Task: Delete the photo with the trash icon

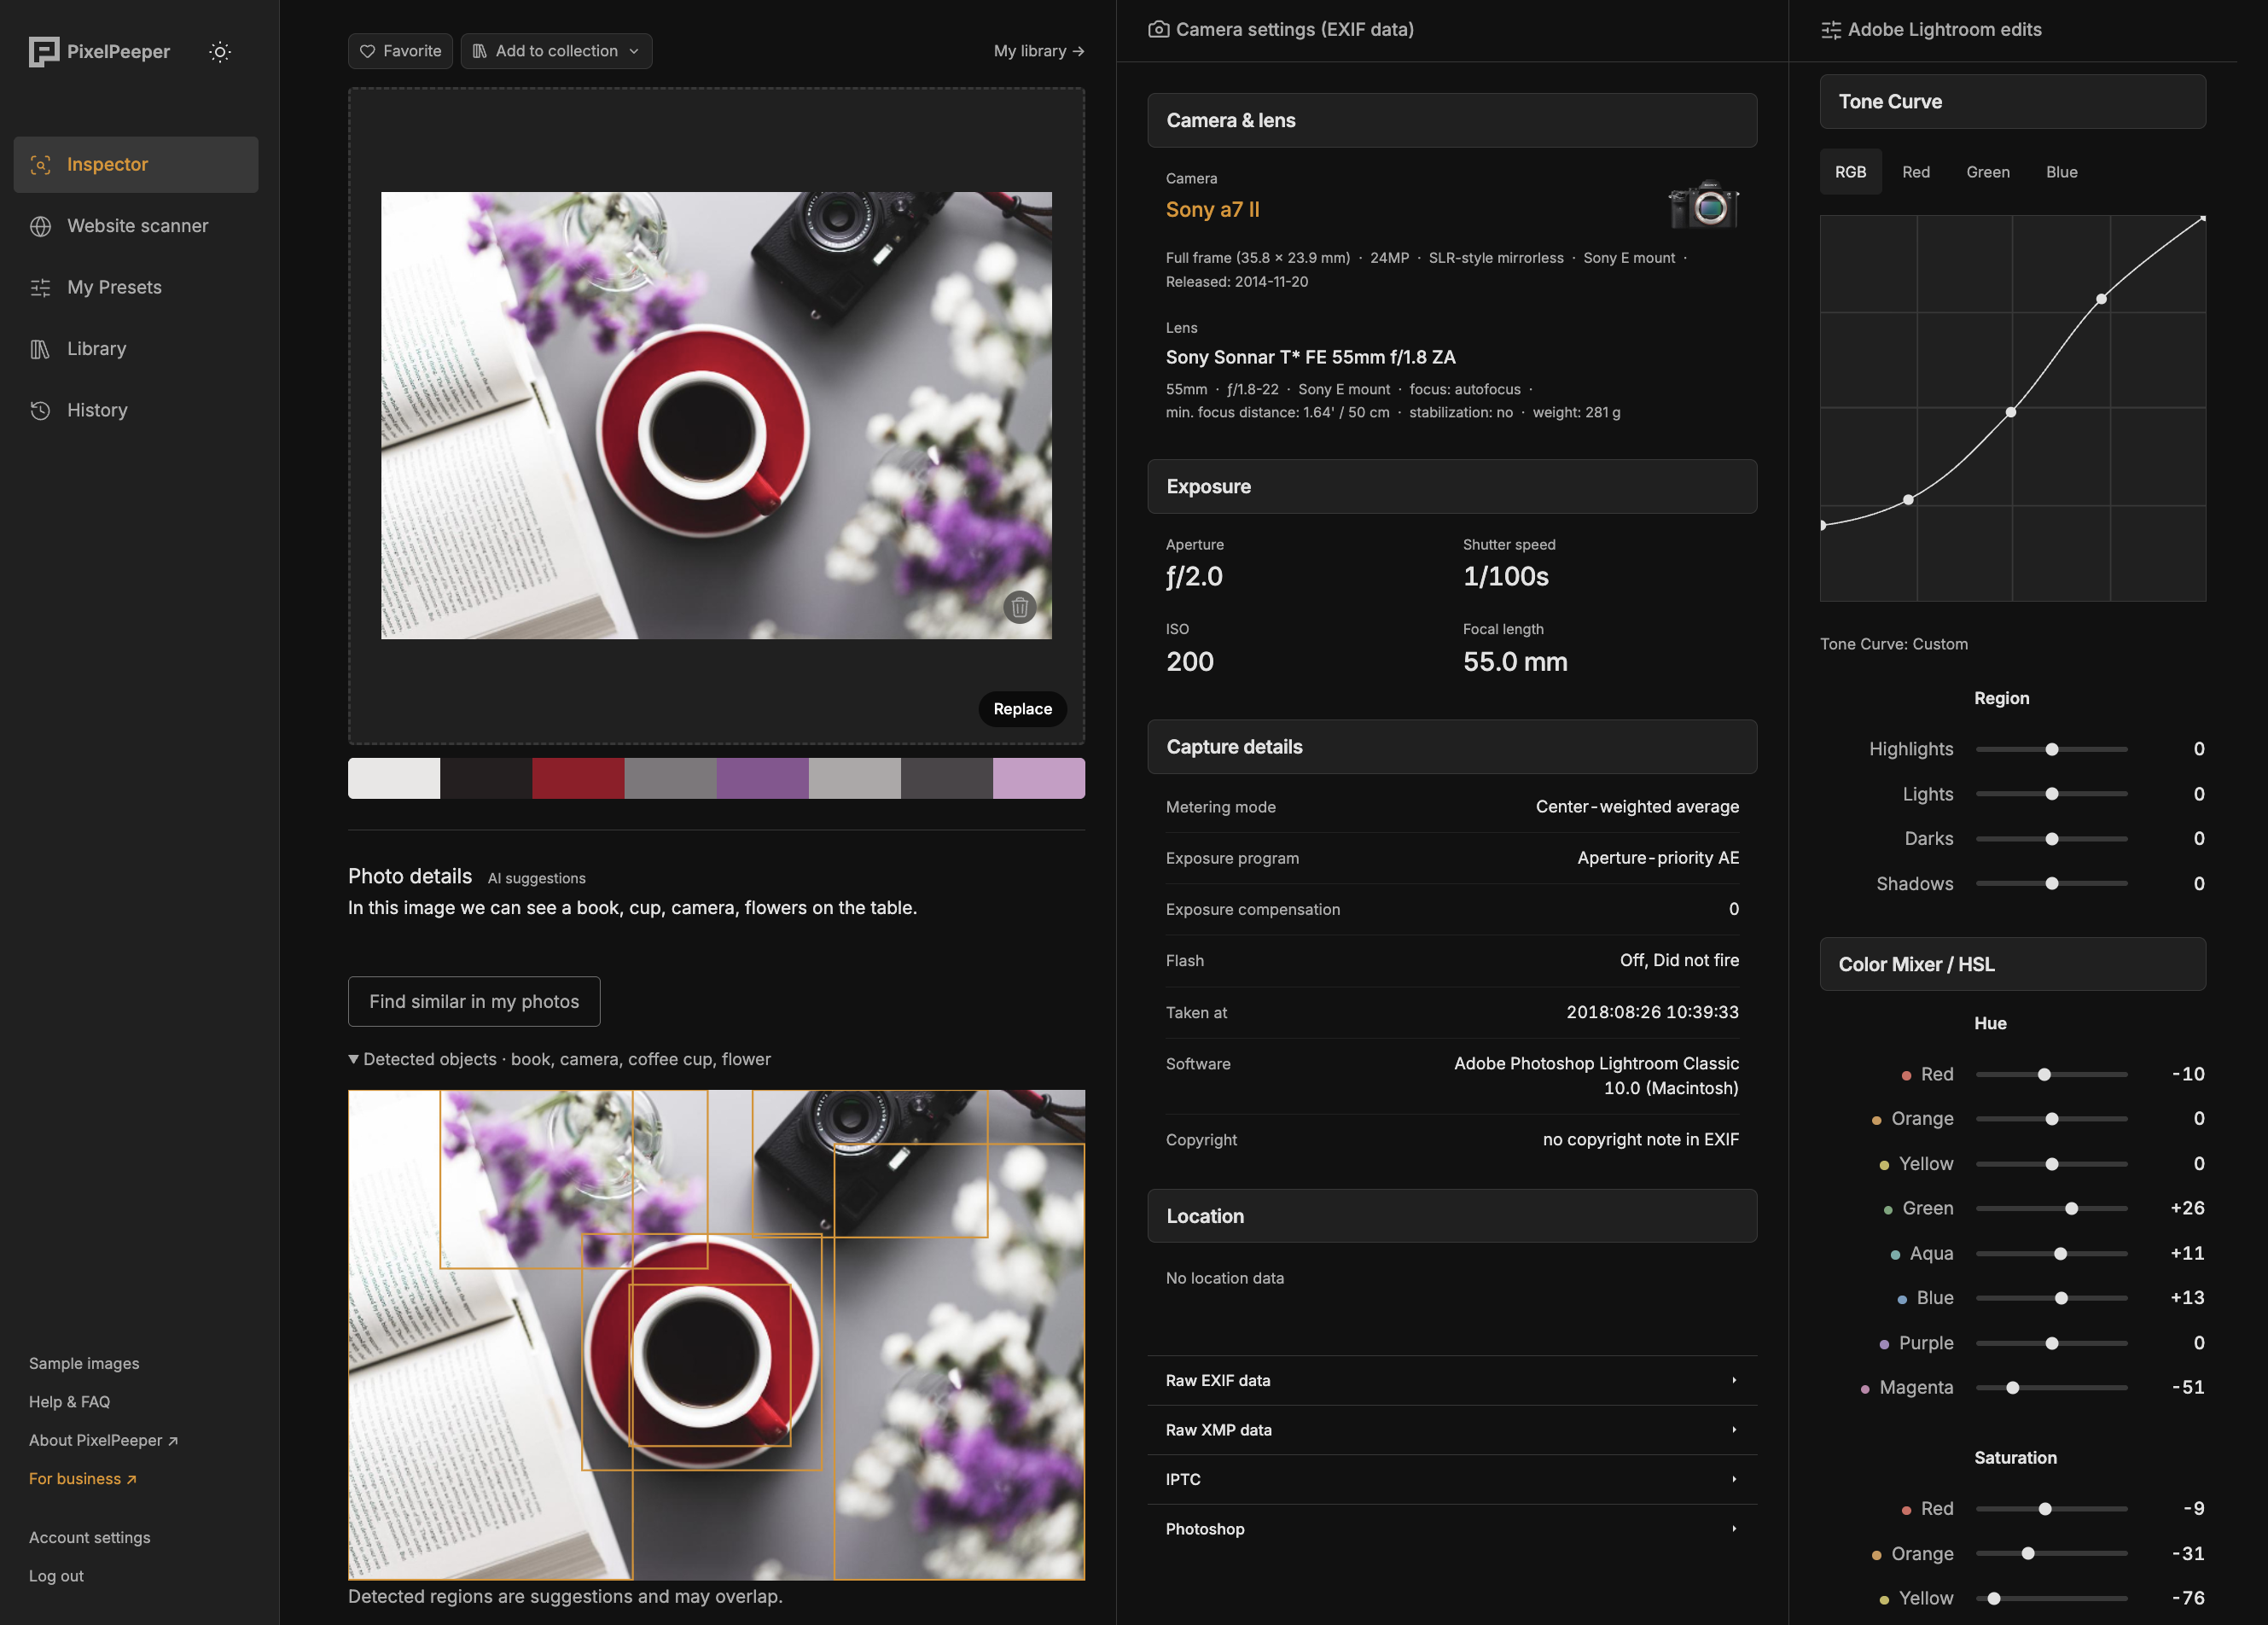Action: click(1019, 606)
